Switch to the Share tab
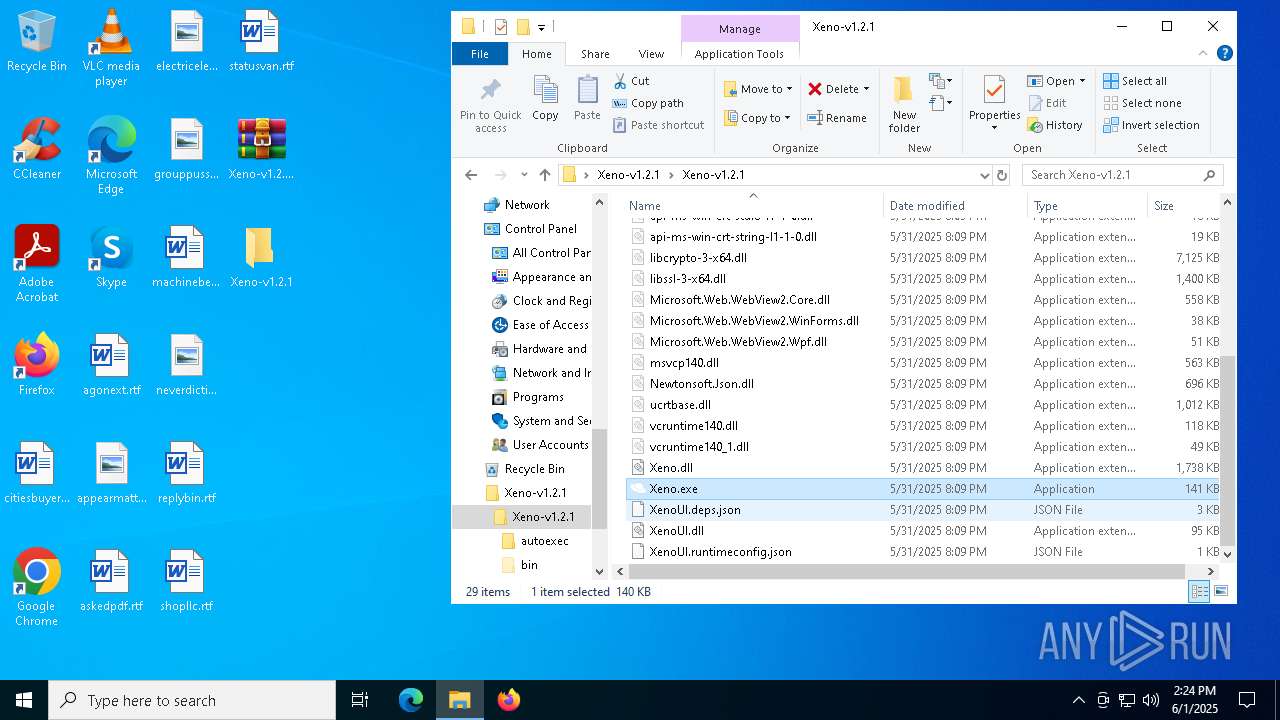Viewport: 1280px width, 720px height. pyautogui.click(x=595, y=54)
